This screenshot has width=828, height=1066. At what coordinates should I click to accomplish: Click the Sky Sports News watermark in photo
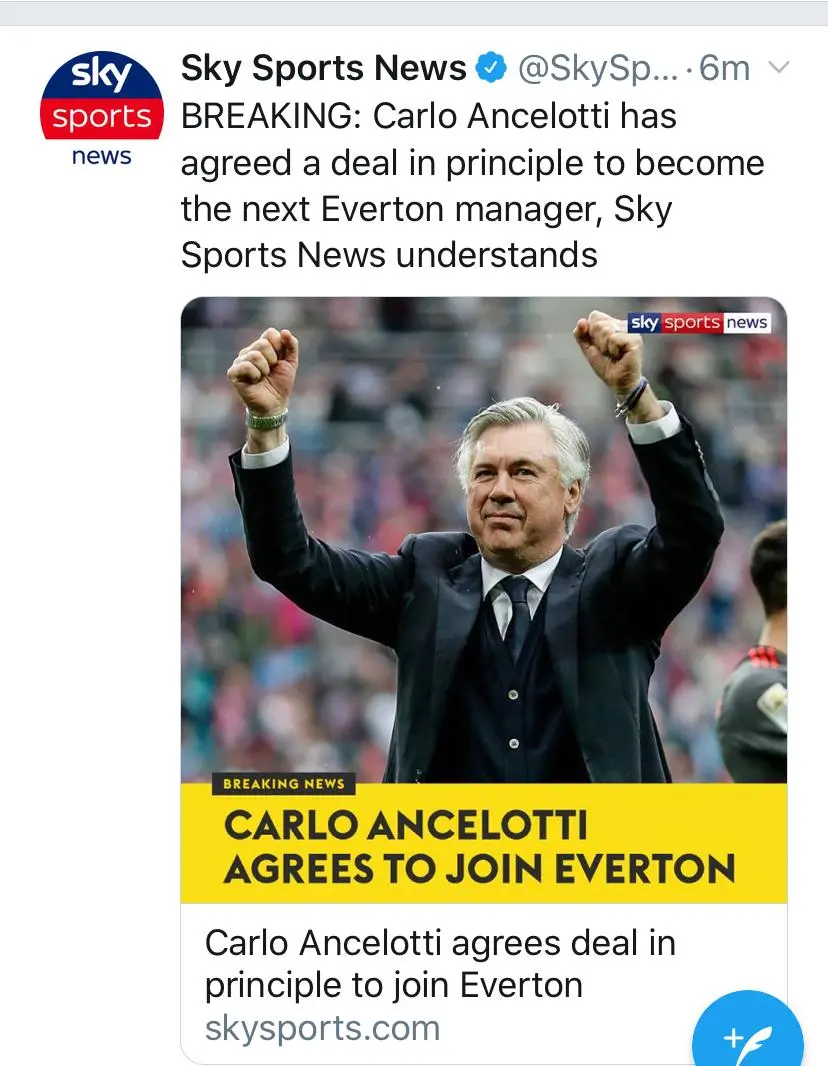pyautogui.click(x=699, y=322)
